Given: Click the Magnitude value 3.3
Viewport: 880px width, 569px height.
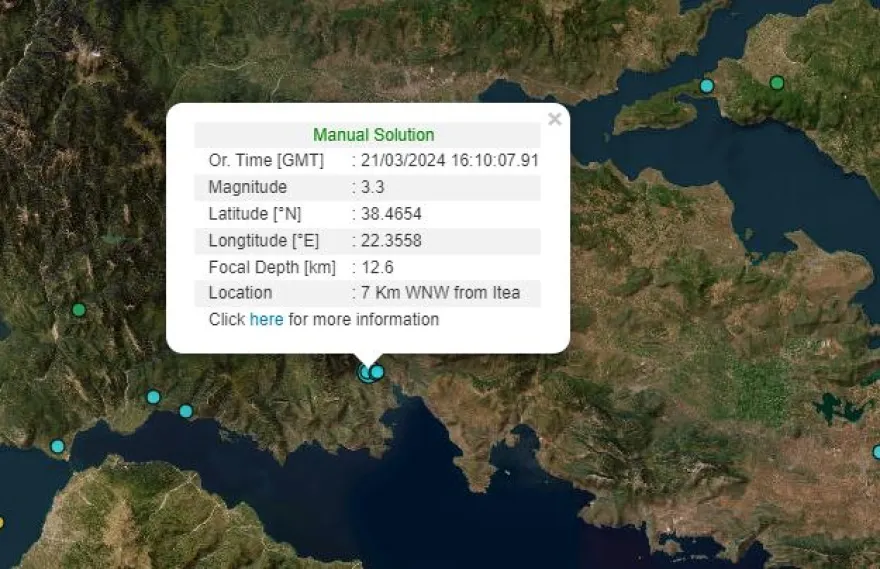Looking at the screenshot, I should tap(372, 188).
